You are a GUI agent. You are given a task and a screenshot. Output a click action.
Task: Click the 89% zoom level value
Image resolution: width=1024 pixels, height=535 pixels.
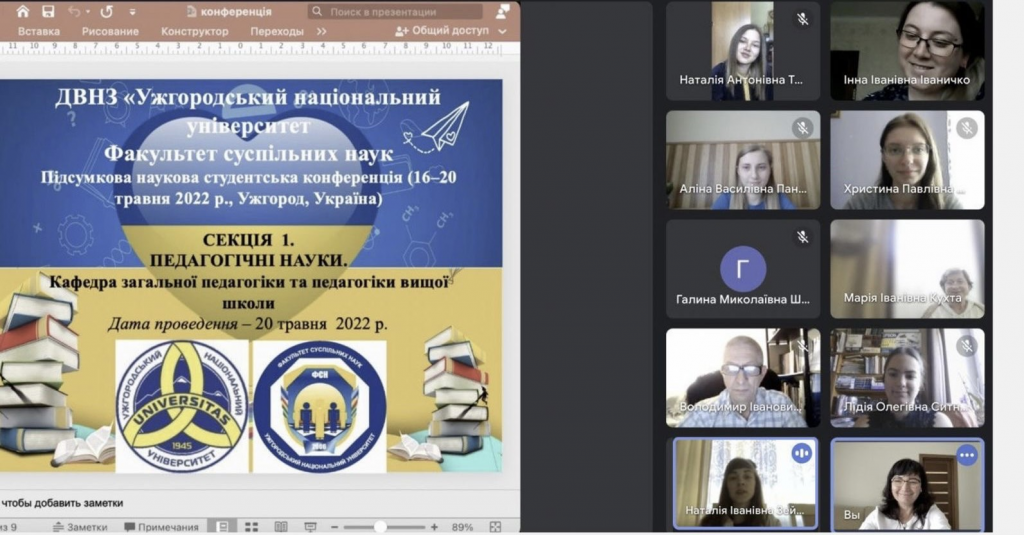coord(462,527)
